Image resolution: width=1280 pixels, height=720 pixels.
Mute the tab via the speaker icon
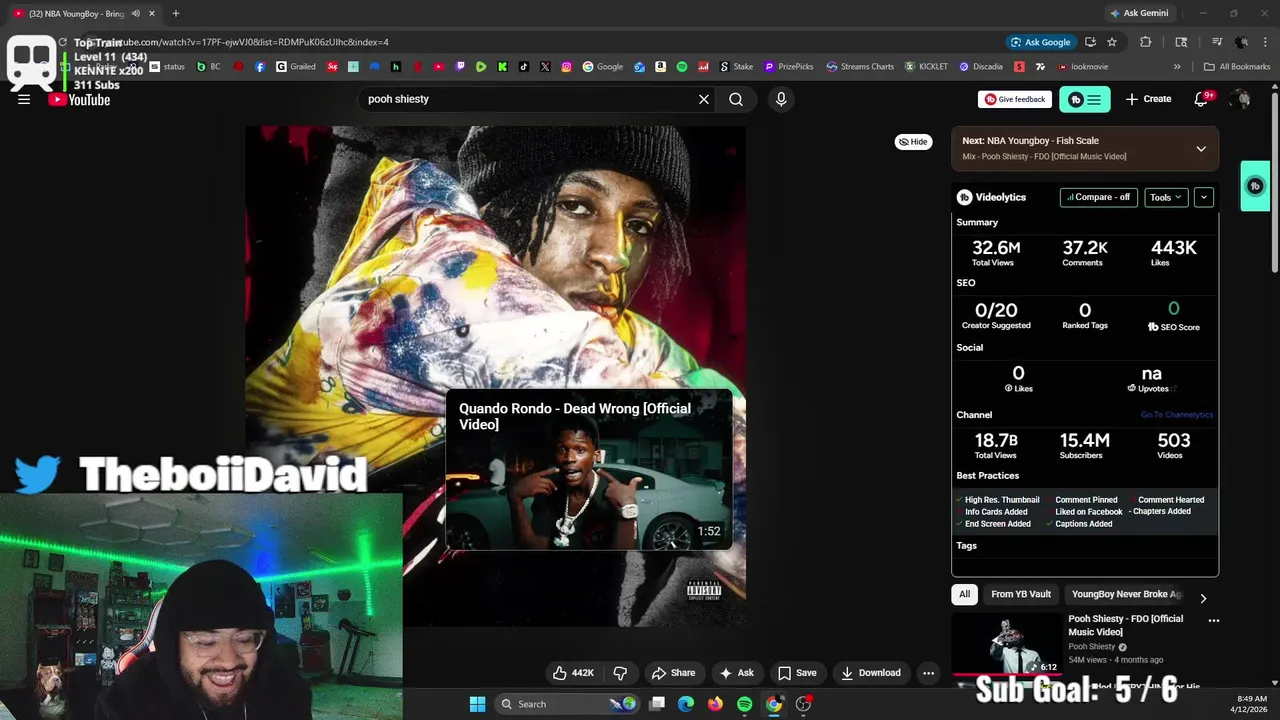135,14
